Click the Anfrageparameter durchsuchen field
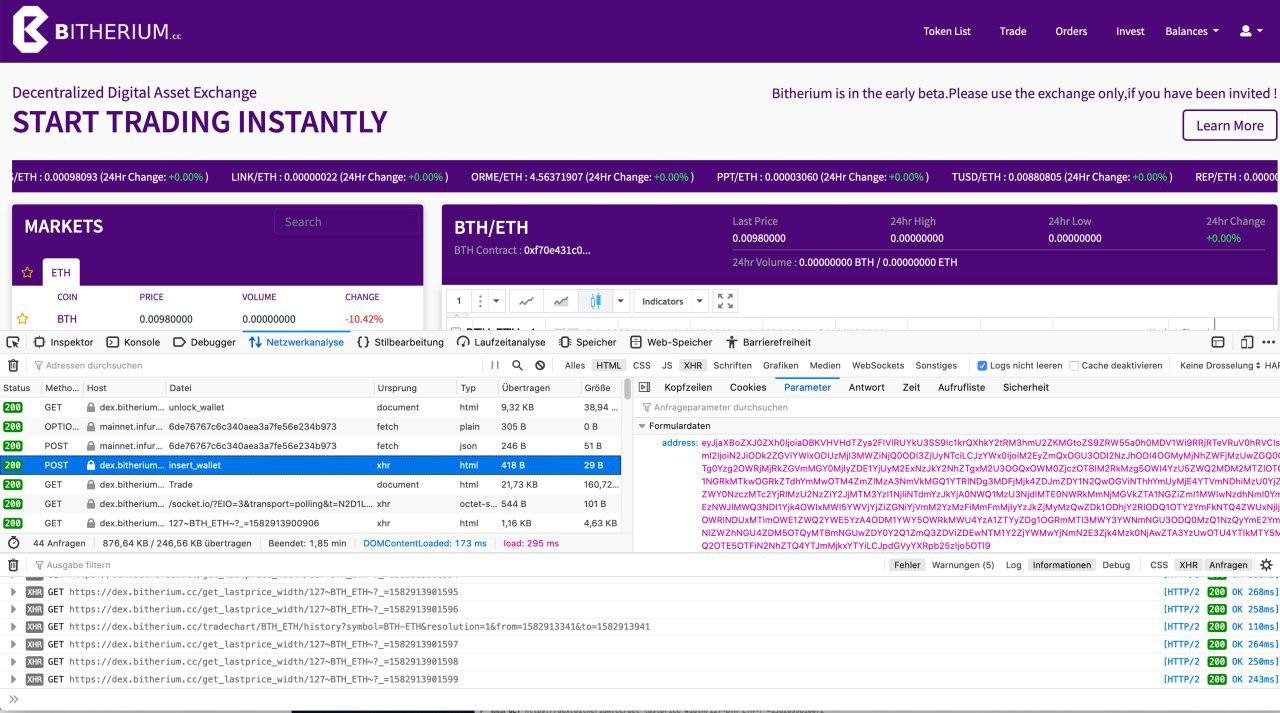Viewport: 1280px width, 713px height. coord(957,407)
